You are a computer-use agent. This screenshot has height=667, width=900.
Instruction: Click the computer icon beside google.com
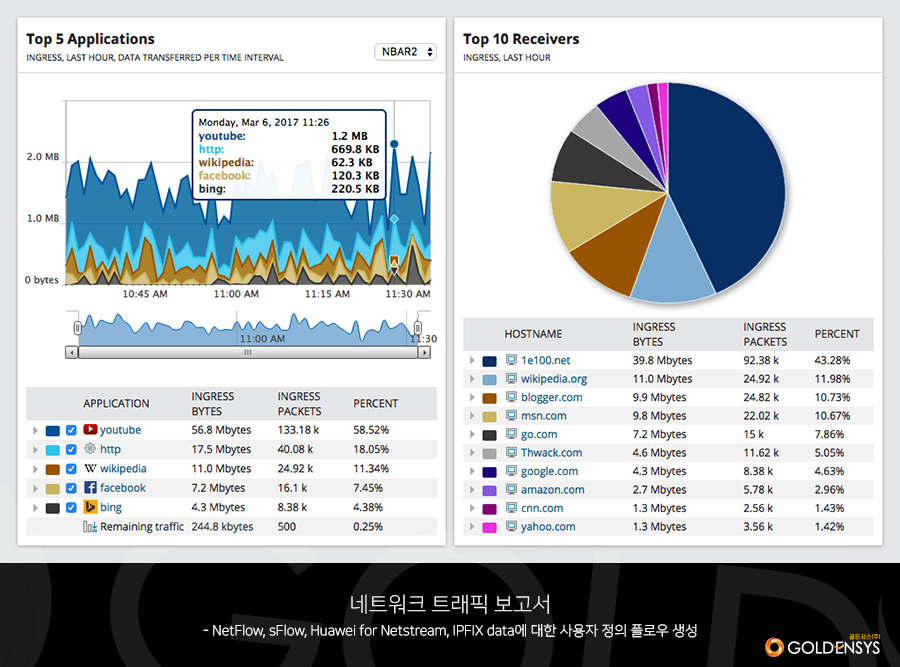tap(511, 471)
